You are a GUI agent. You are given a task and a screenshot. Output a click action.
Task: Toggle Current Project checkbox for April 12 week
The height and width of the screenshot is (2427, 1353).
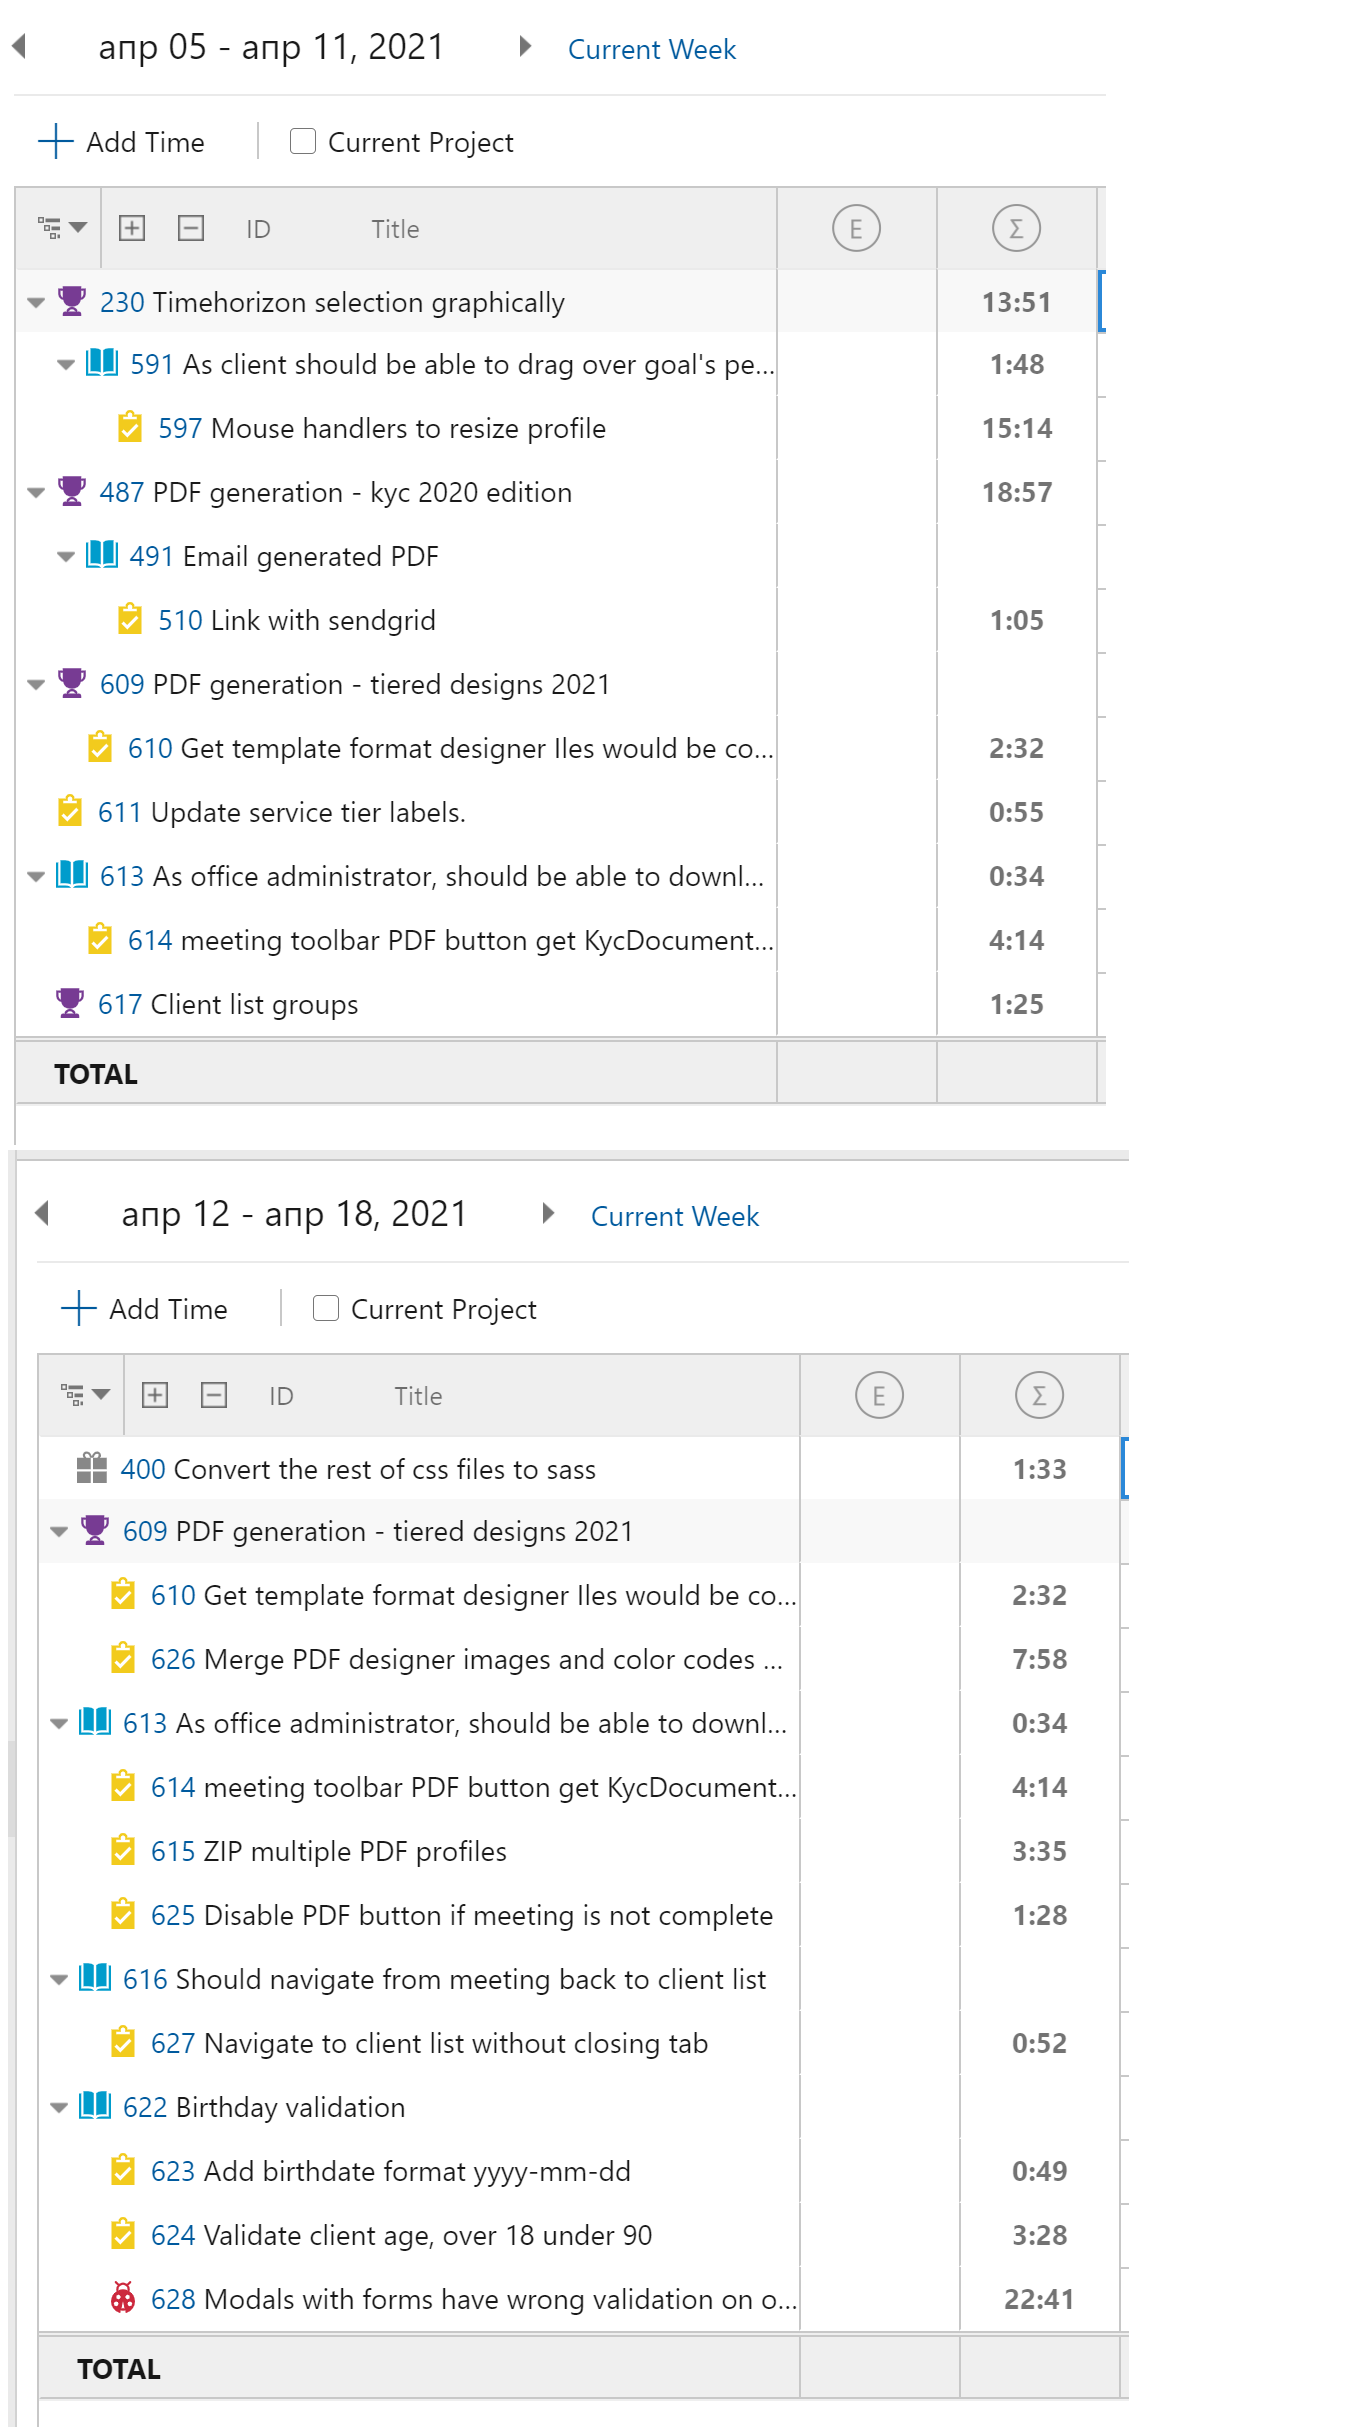point(326,1308)
